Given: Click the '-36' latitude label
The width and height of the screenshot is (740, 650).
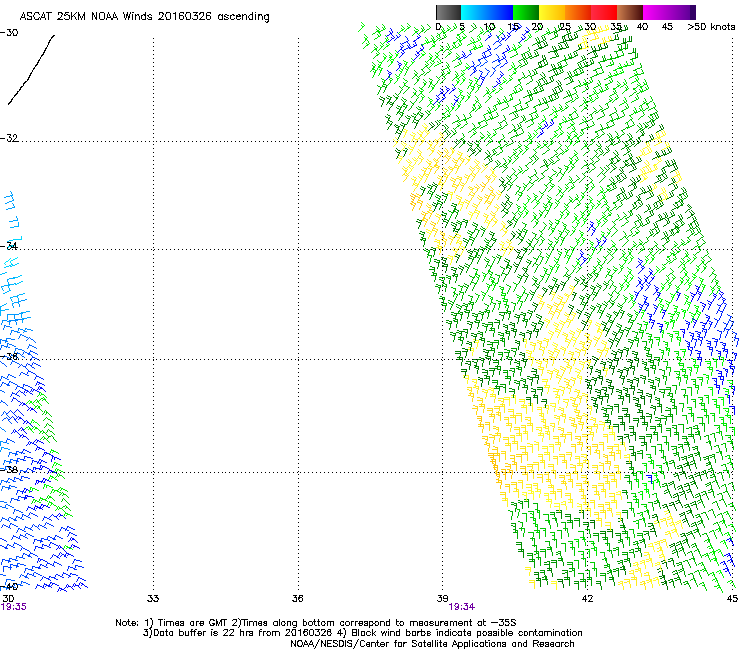Looking at the screenshot, I should tap(9, 356).
